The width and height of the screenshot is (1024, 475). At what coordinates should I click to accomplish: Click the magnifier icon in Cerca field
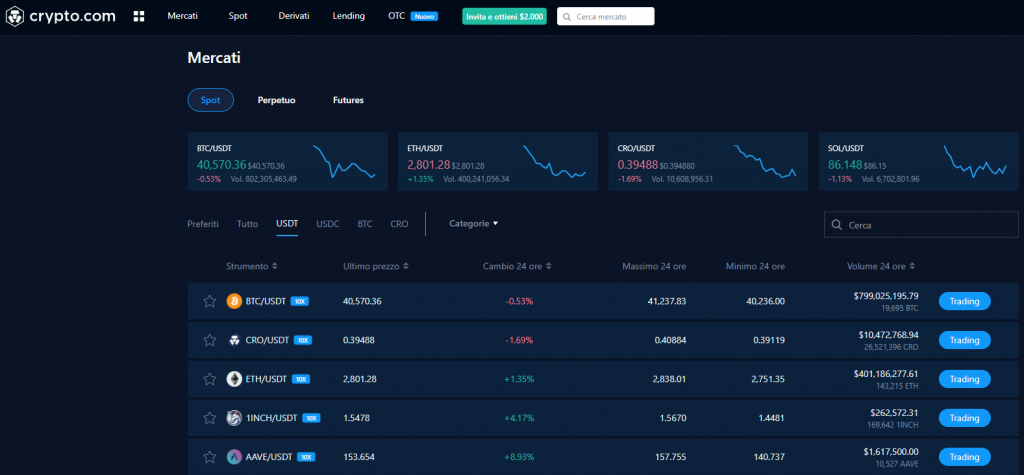836,225
